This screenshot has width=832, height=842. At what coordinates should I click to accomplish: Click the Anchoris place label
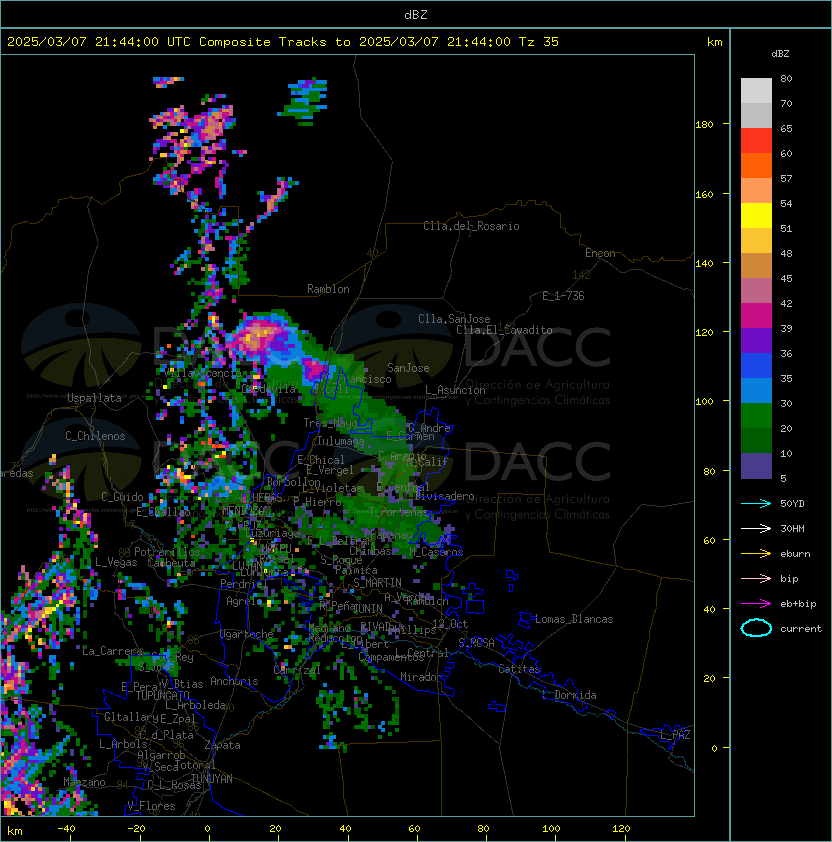234,681
